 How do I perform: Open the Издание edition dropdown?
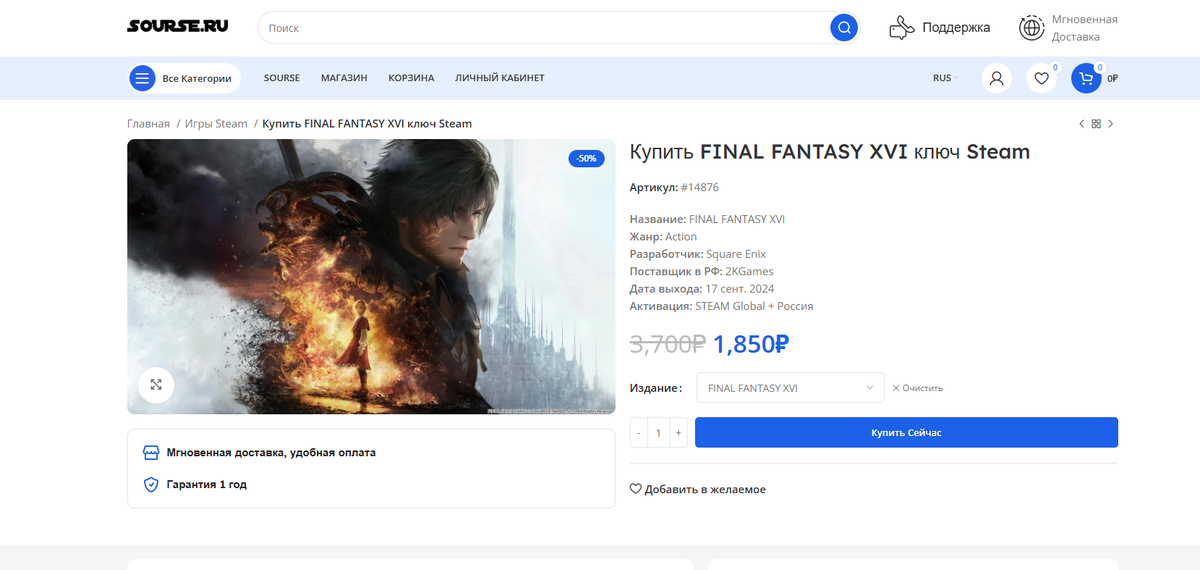coord(790,388)
